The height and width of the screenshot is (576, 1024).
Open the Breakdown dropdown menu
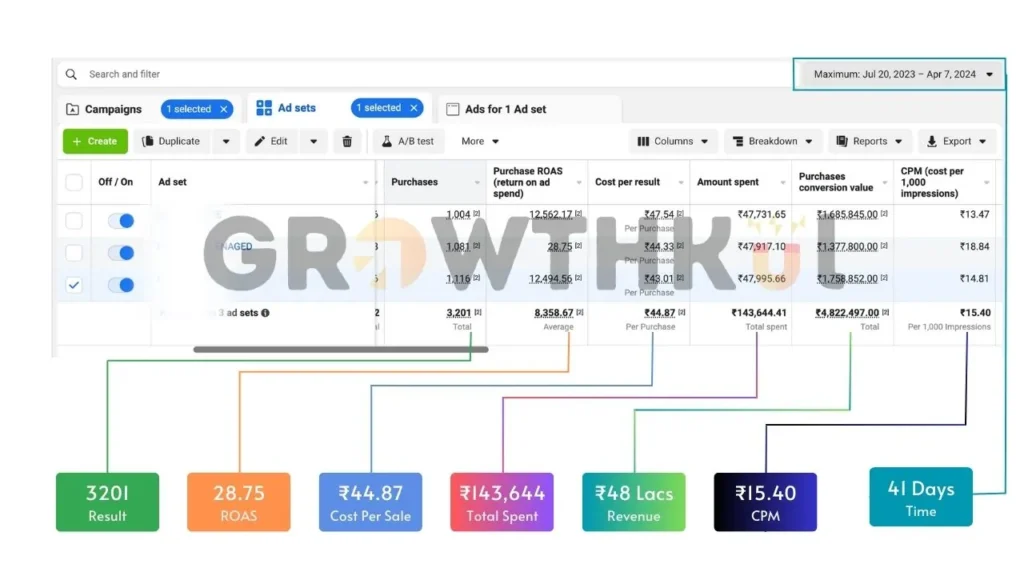pos(772,141)
